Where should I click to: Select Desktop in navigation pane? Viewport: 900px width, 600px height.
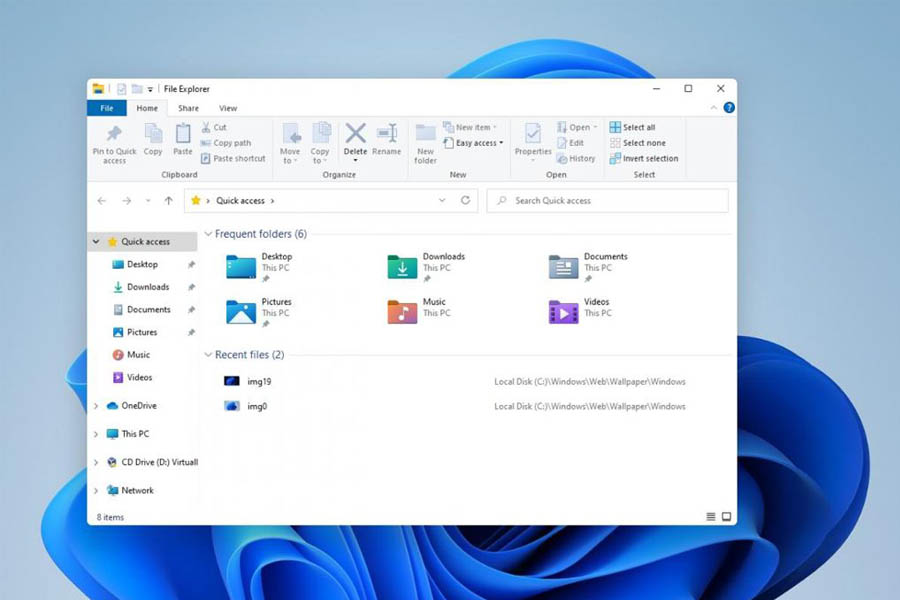[x=142, y=264]
